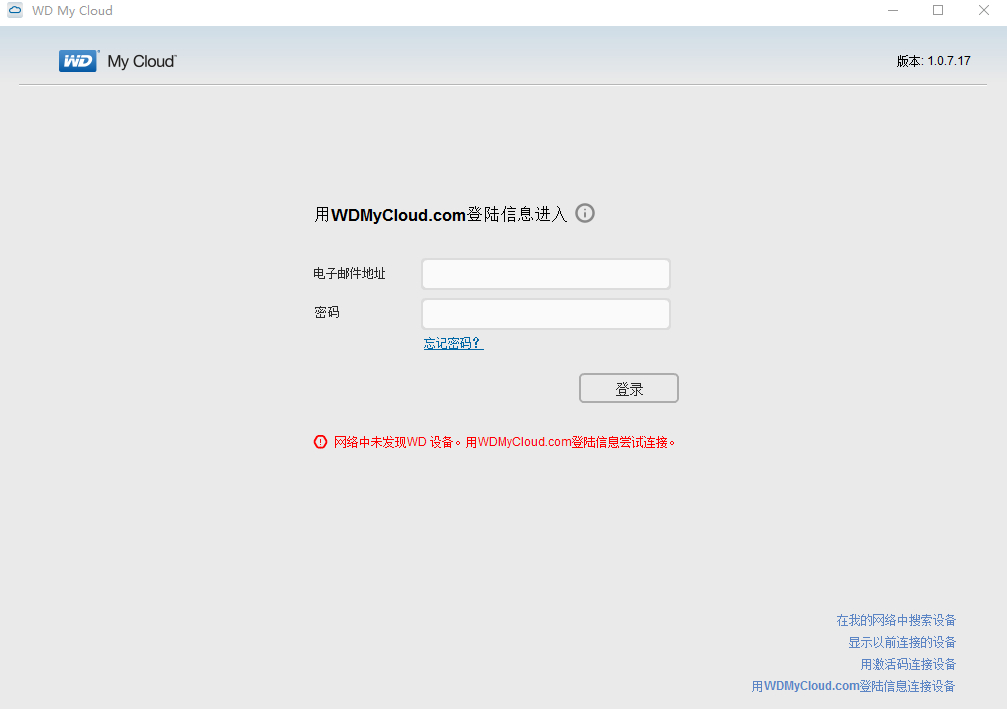The height and width of the screenshot is (709, 1007).
Task: Close the WD My Cloud window
Action: tap(983, 10)
